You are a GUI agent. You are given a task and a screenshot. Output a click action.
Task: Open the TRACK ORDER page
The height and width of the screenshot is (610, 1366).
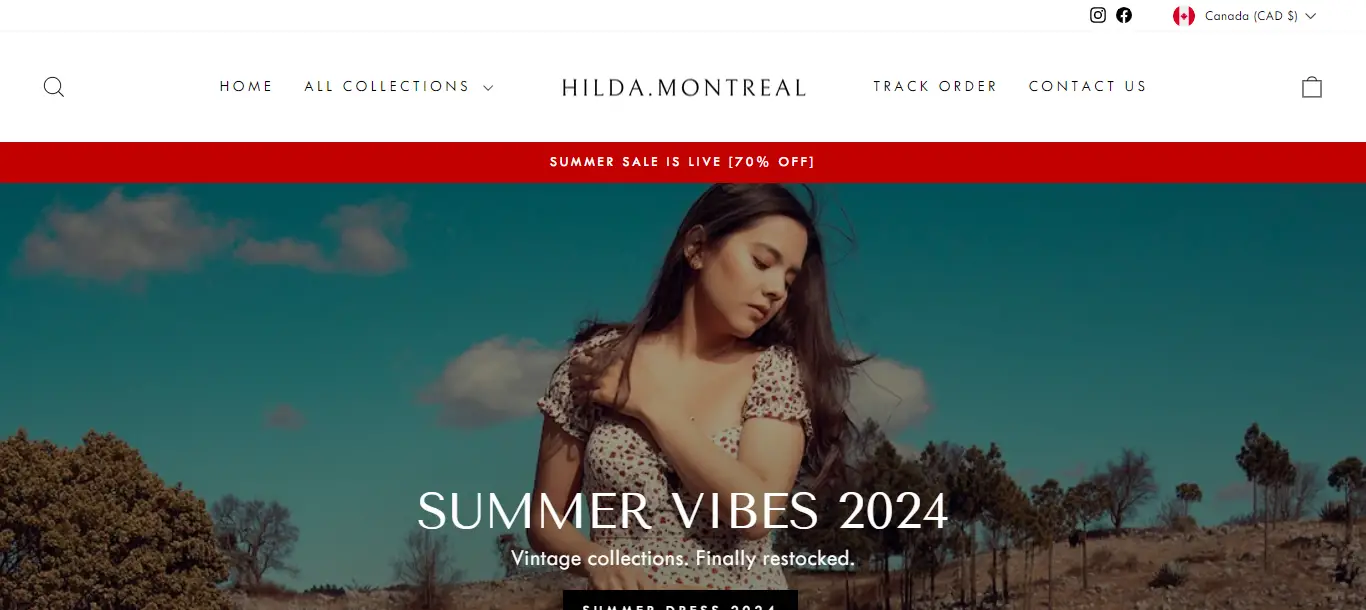(935, 86)
